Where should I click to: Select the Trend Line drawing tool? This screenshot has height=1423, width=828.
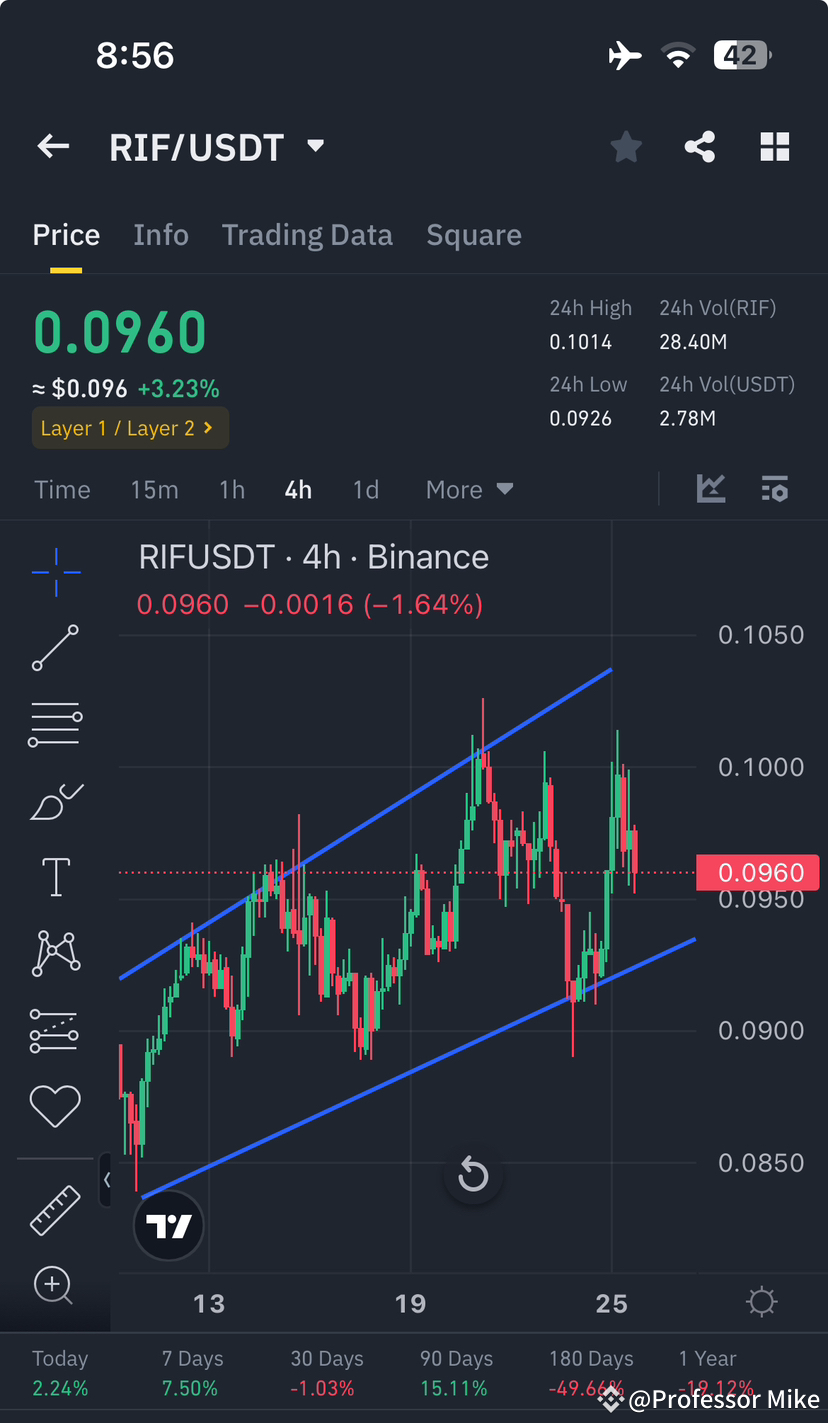click(x=55, y=648)
